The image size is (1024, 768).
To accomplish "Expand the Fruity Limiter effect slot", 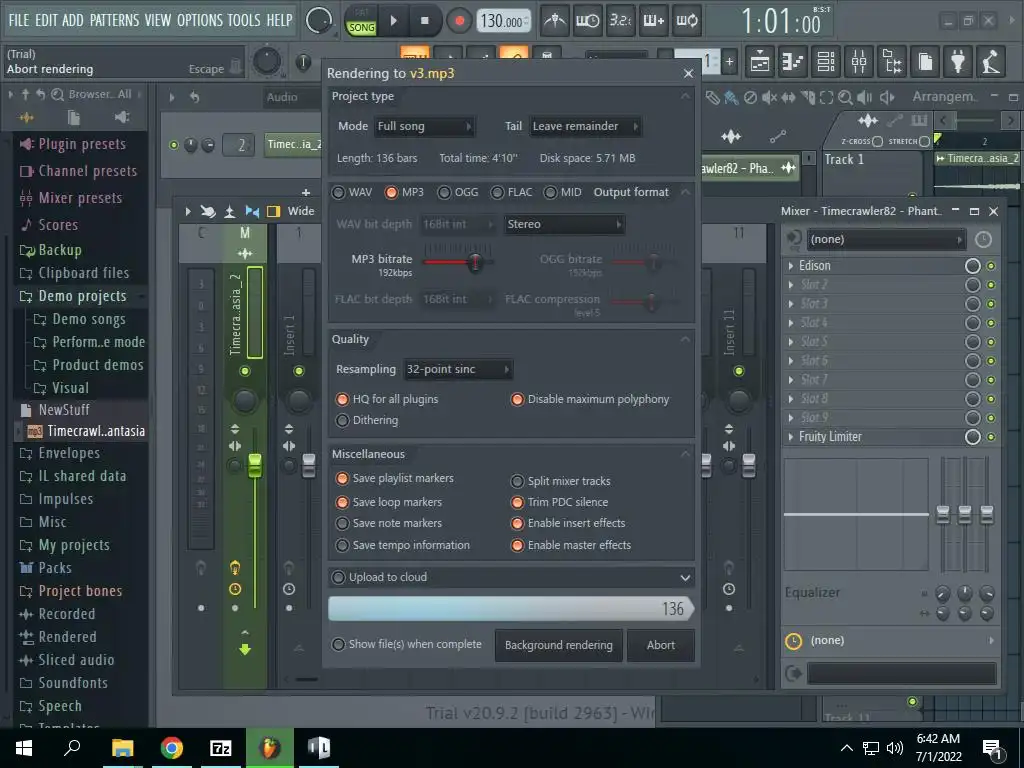I will coord(791,437).
